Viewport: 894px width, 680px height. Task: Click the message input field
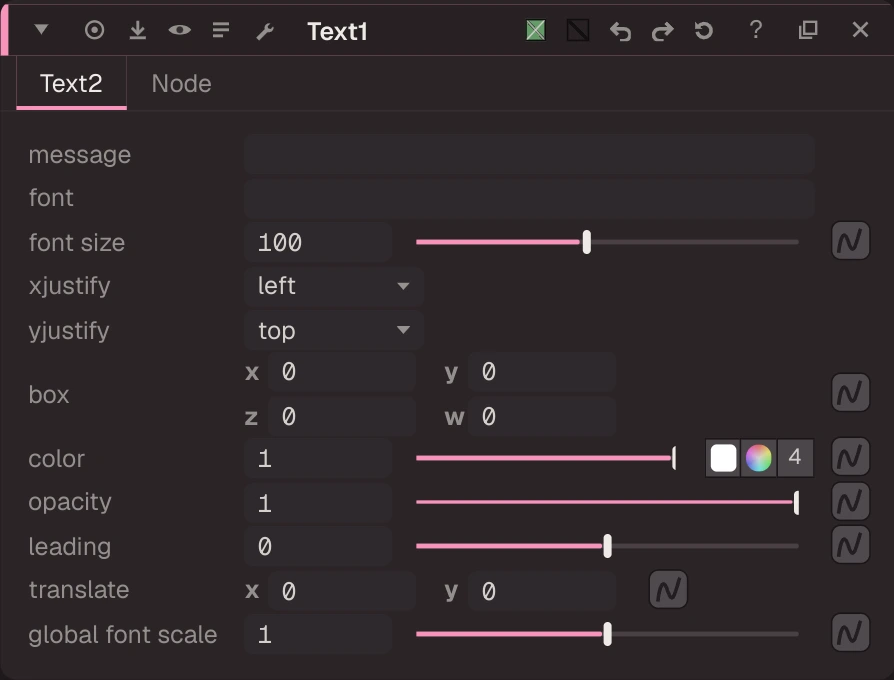[x=529, y=154]
